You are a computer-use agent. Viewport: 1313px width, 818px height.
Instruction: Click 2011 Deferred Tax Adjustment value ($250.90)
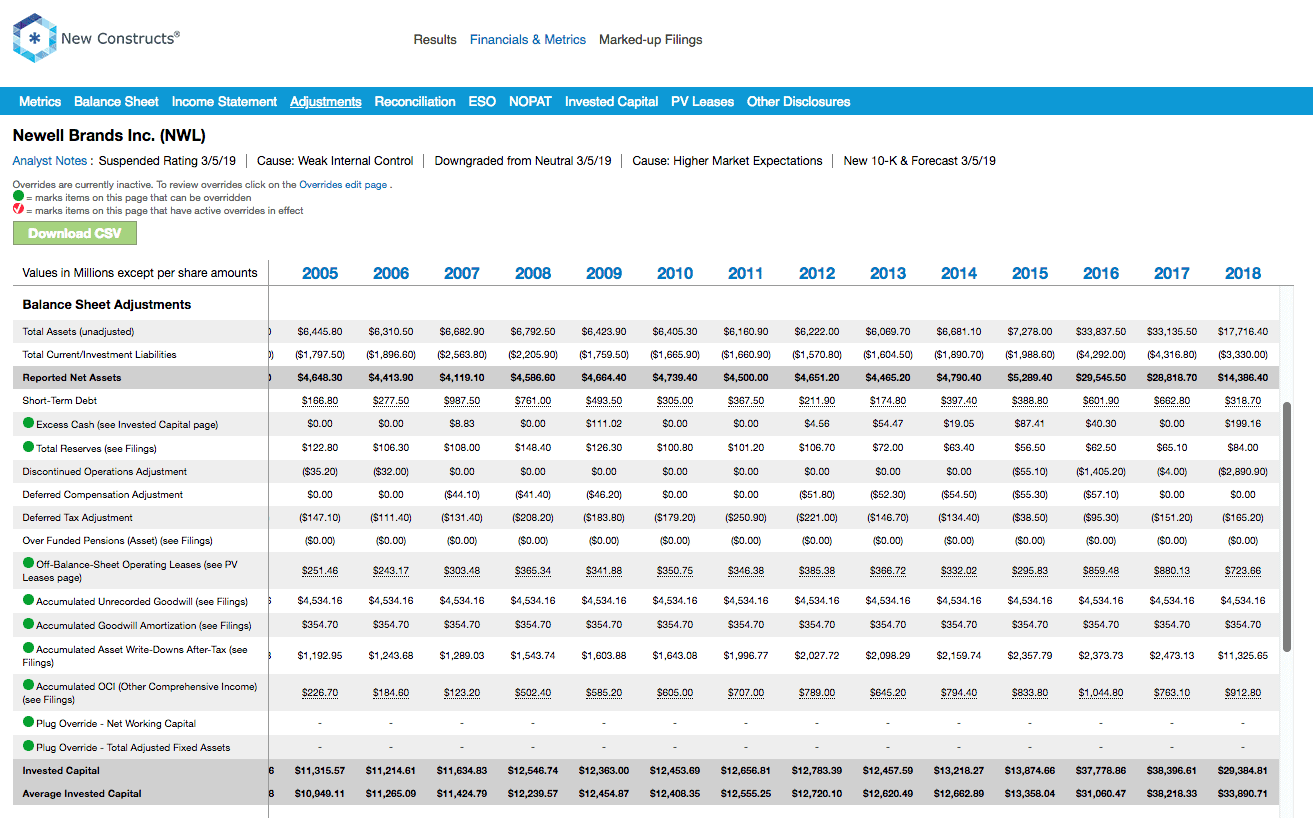click(746, 518)
